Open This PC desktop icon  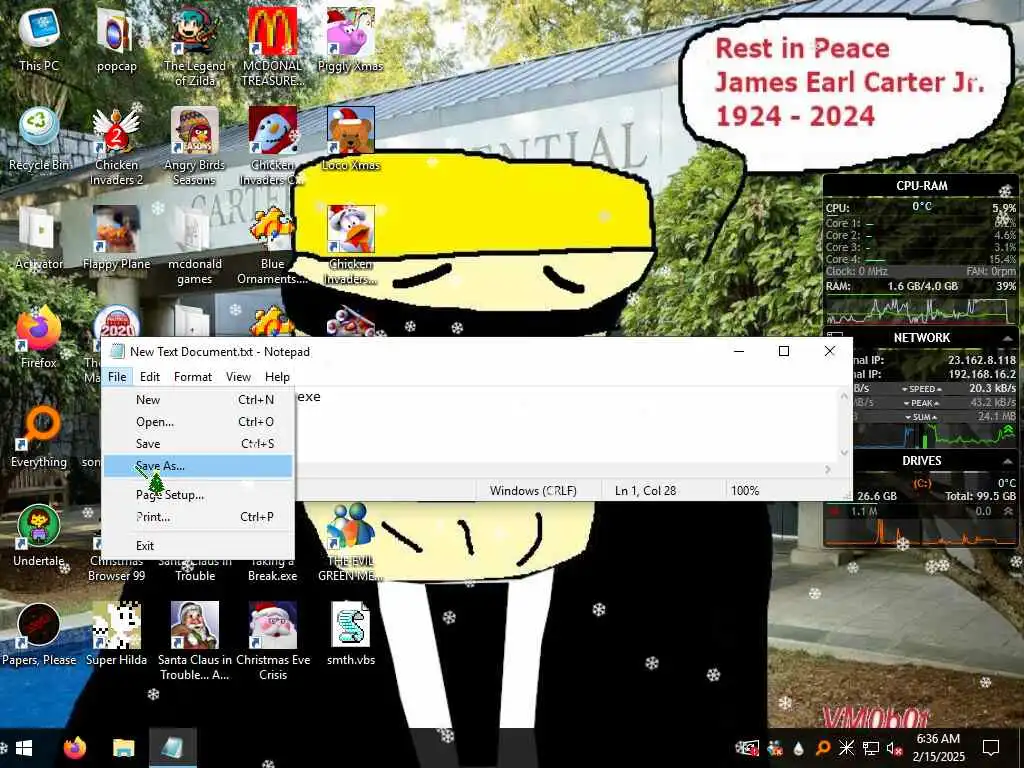[39, 39]
